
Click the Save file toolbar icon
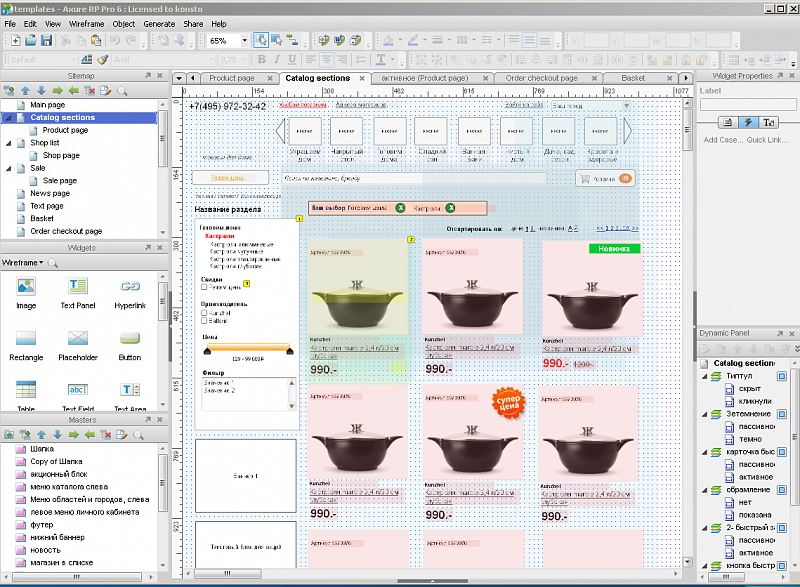(x=46, y=40)
